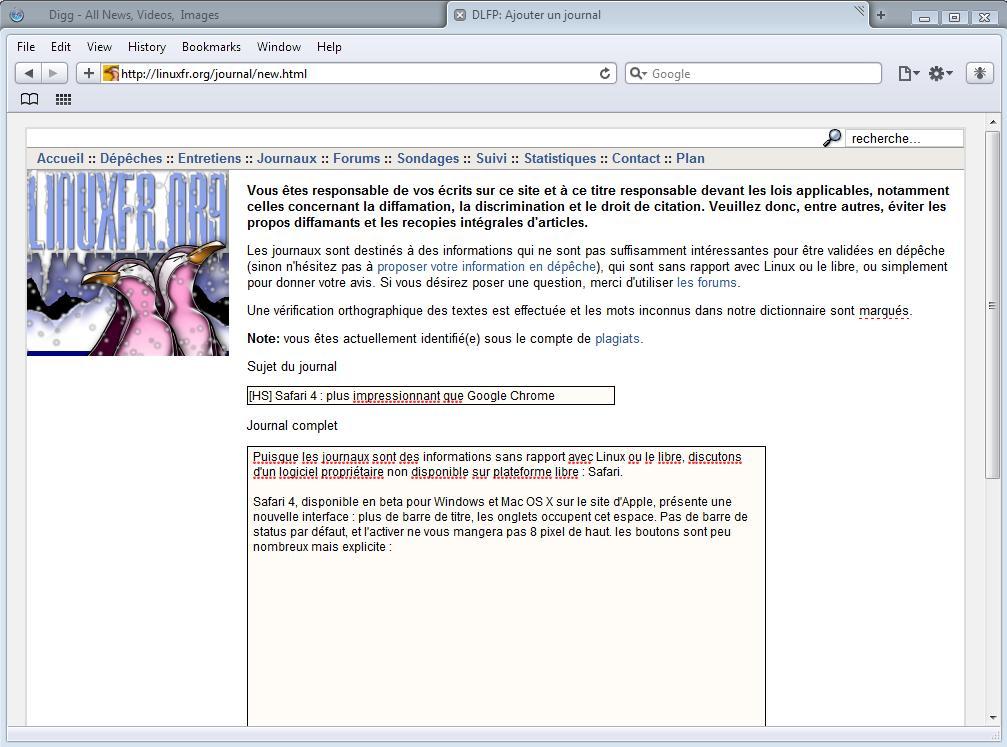Viewport: 1007px width, 747px height.
Task: Click the 'Journal complet' label
Action: tap(292, 426)
